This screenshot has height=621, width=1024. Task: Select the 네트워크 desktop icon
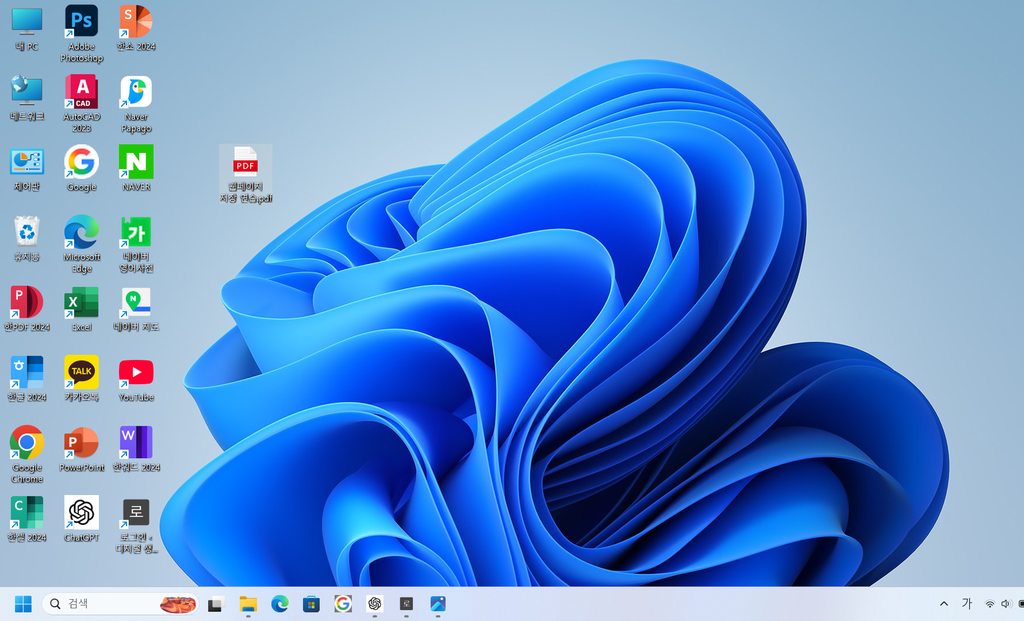(x=27, y=99)
